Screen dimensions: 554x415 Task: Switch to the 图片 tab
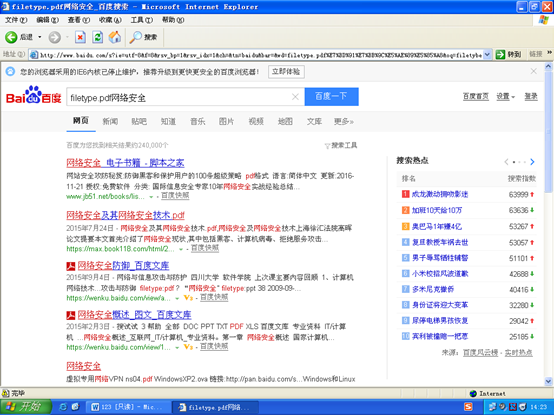click(x=226, y=122)
